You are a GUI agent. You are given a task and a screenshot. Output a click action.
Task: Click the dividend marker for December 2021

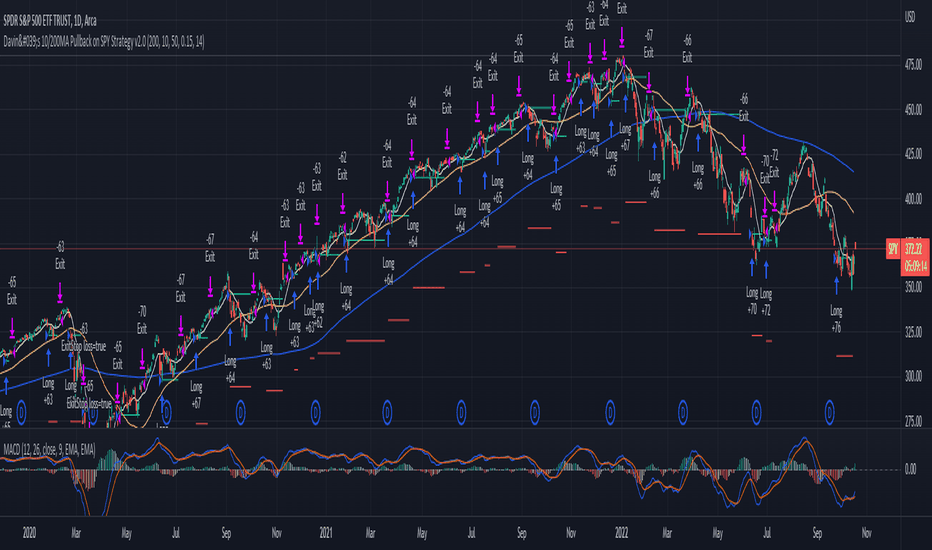click(x=610, y=411)
